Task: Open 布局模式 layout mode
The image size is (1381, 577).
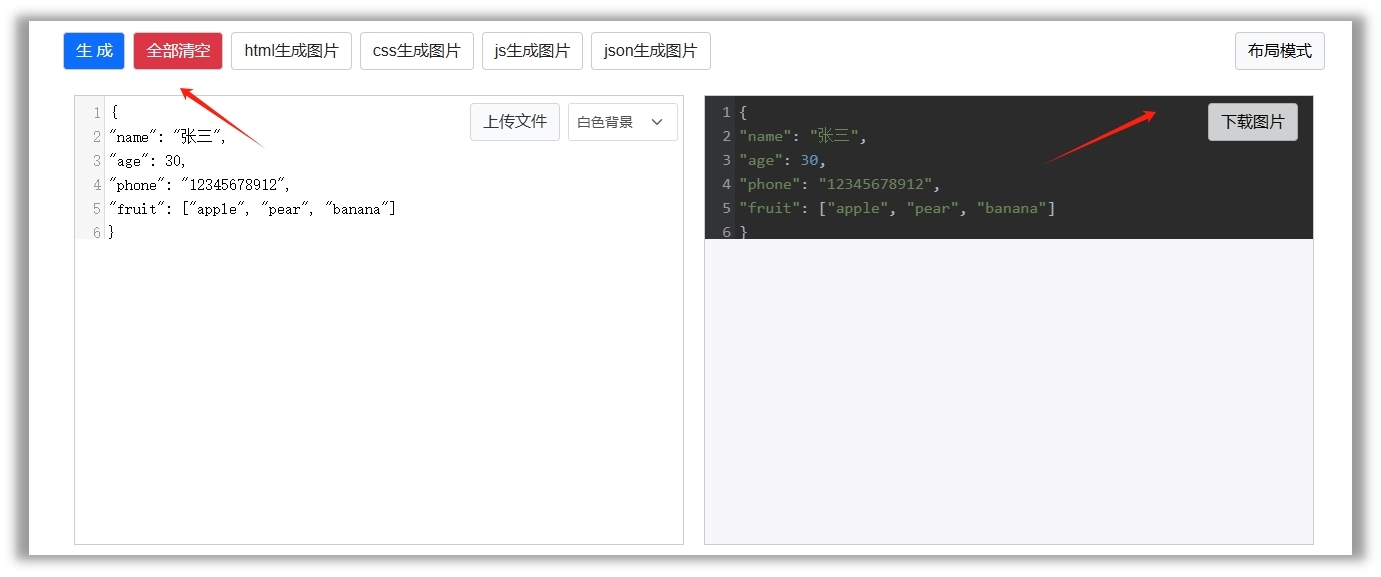Action: click(x=1280, y=51)
